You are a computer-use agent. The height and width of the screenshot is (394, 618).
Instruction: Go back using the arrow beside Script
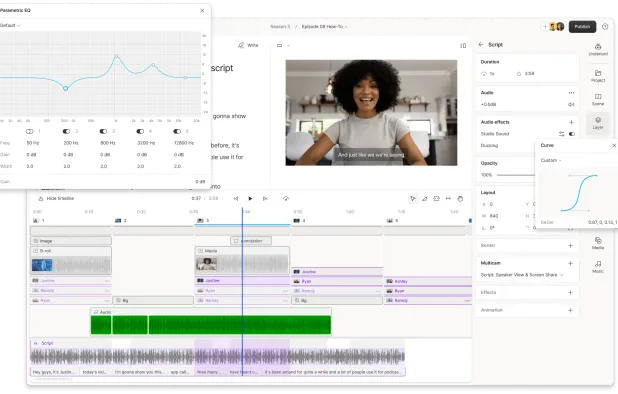pyautogui.click(x=481, y=45)
